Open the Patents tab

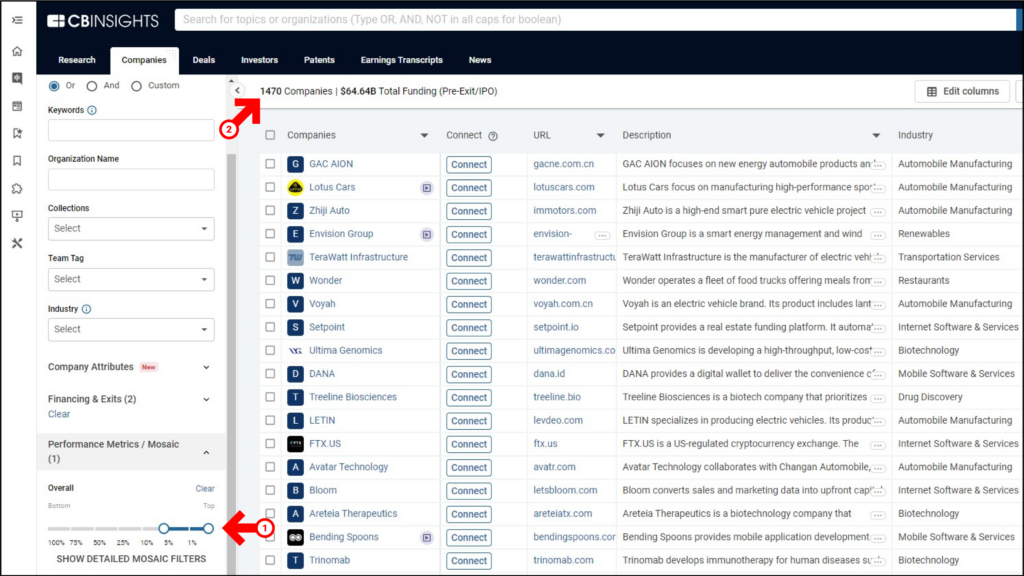point(319,60)
